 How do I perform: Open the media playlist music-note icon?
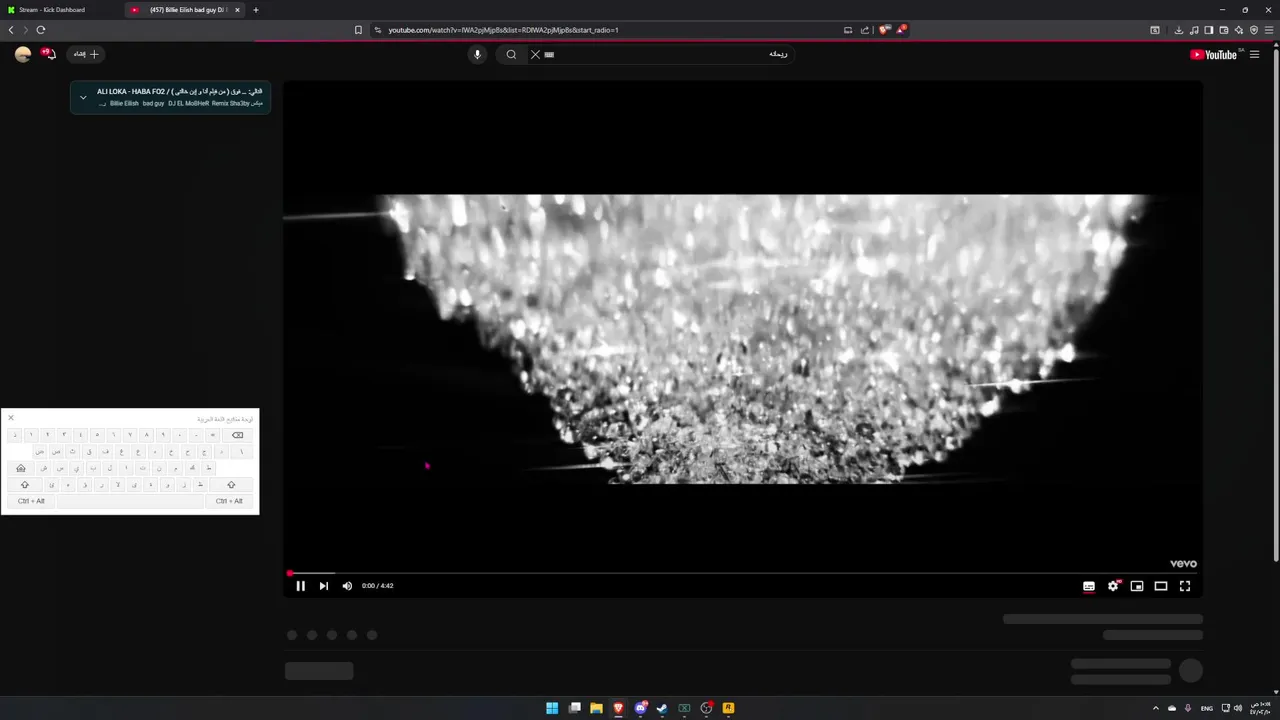(1194, 30)
